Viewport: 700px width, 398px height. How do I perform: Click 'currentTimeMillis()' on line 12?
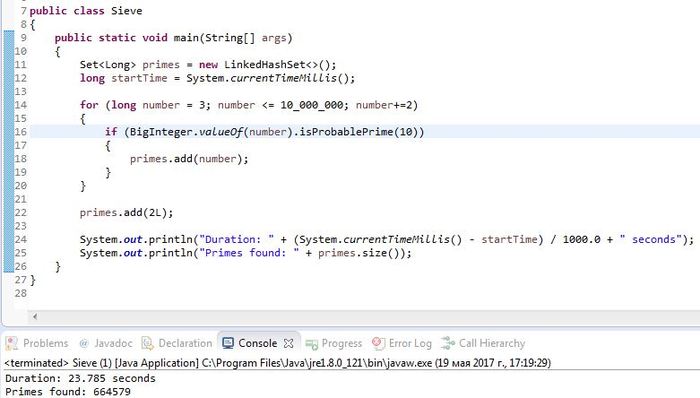[x=289, y=78]
